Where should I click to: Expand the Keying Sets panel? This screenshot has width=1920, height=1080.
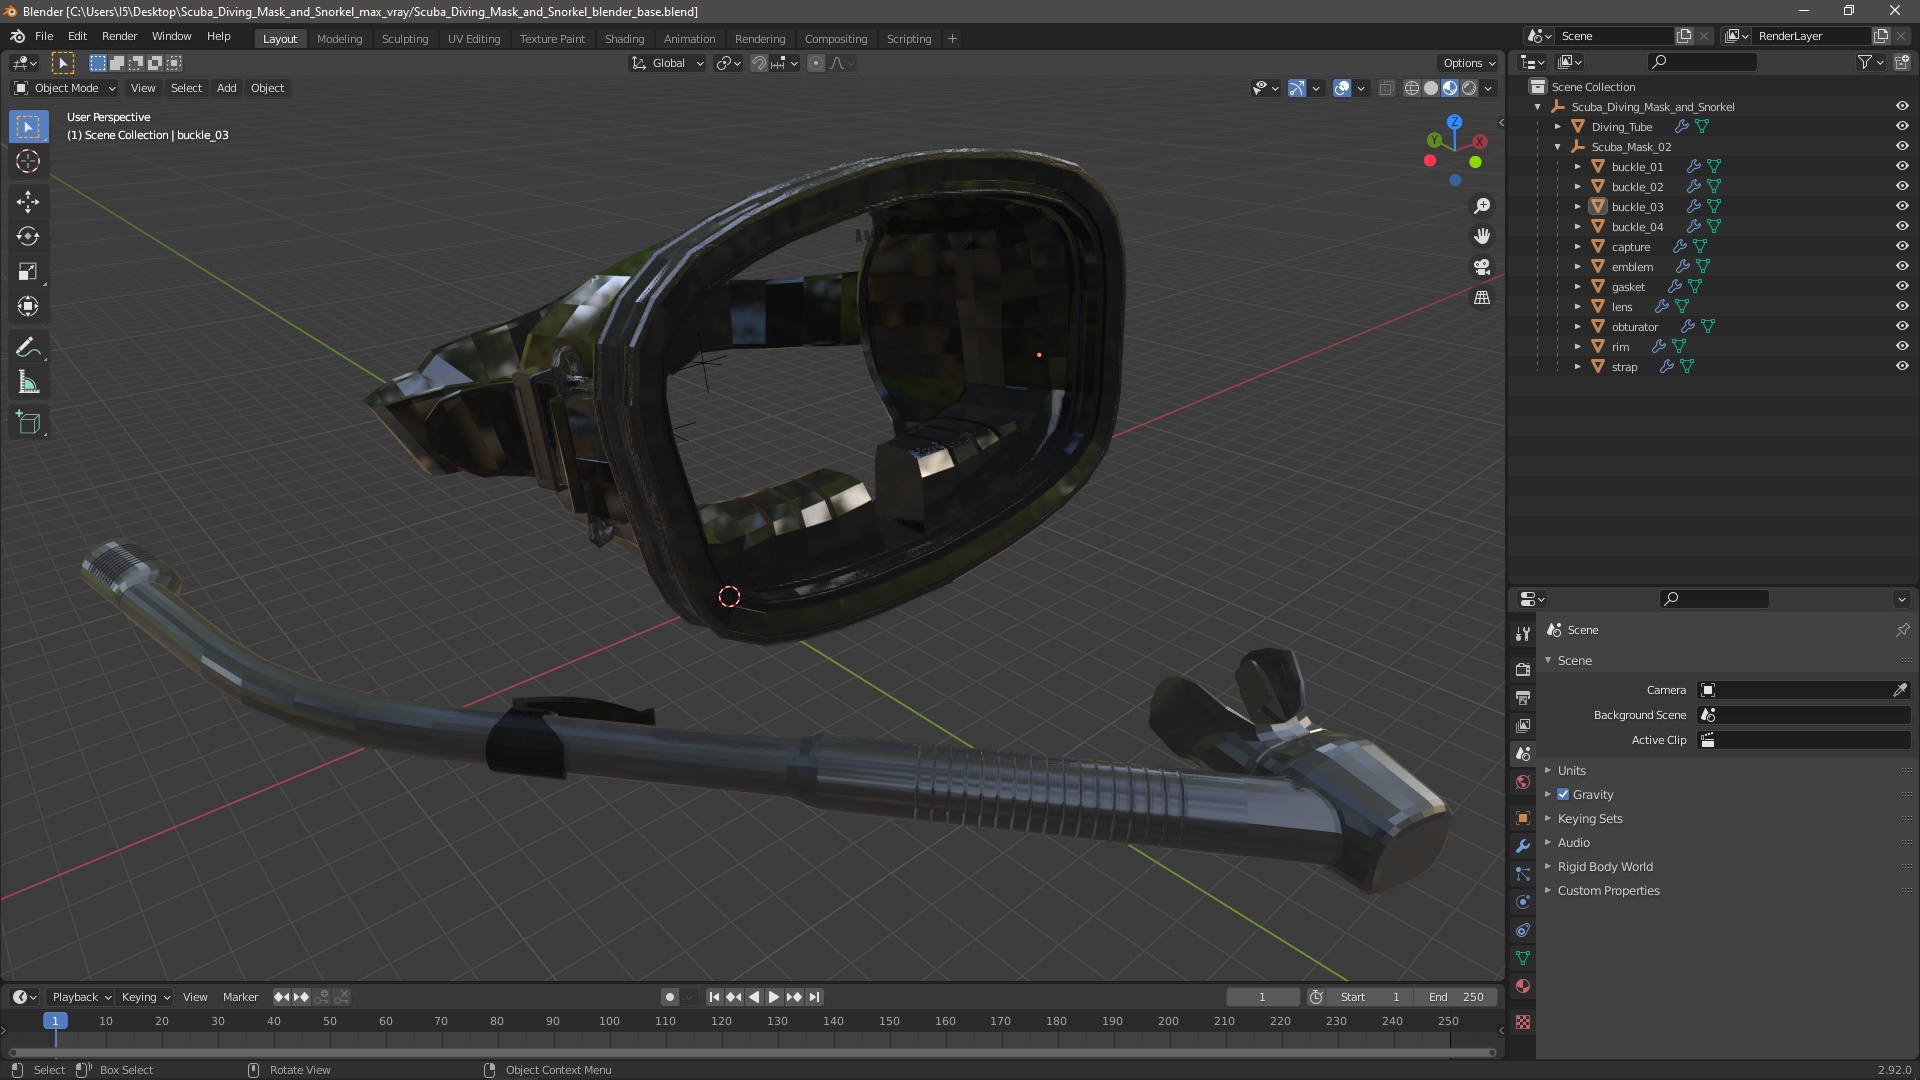click(1590, 818)
